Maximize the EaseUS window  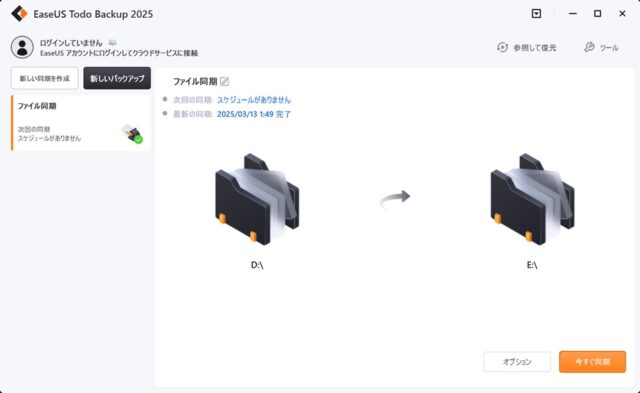[x=598, y=14]
